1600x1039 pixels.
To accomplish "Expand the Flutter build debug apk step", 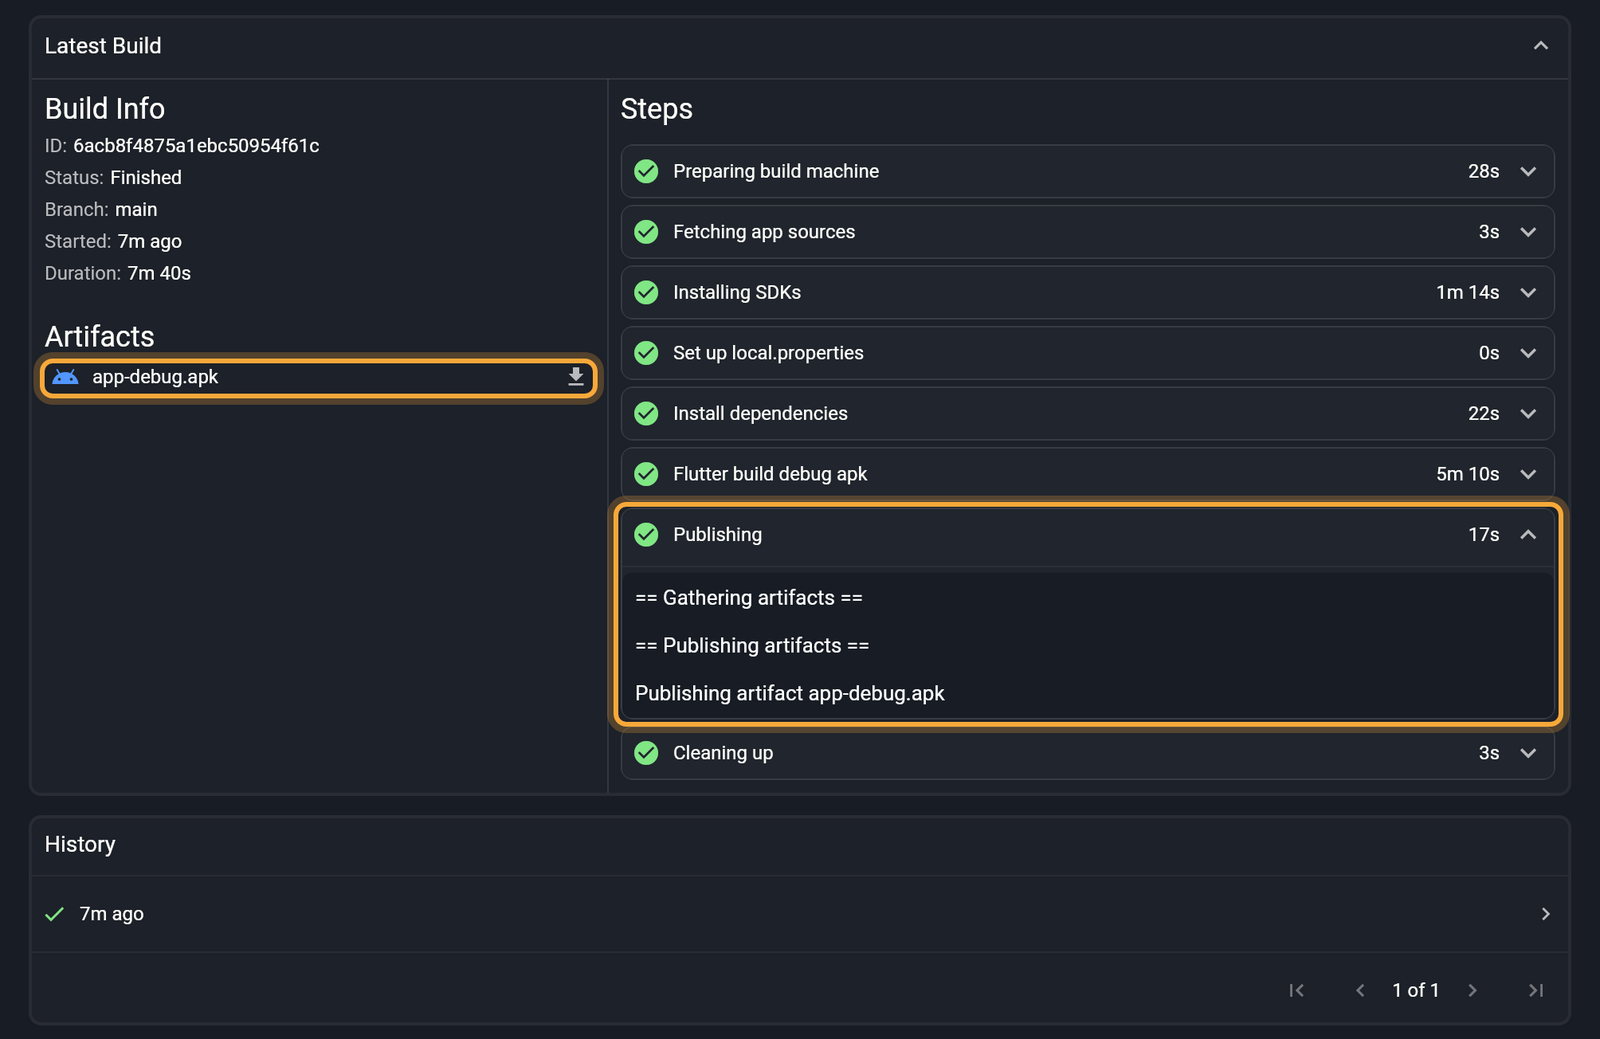I will tap(1528, 474).
